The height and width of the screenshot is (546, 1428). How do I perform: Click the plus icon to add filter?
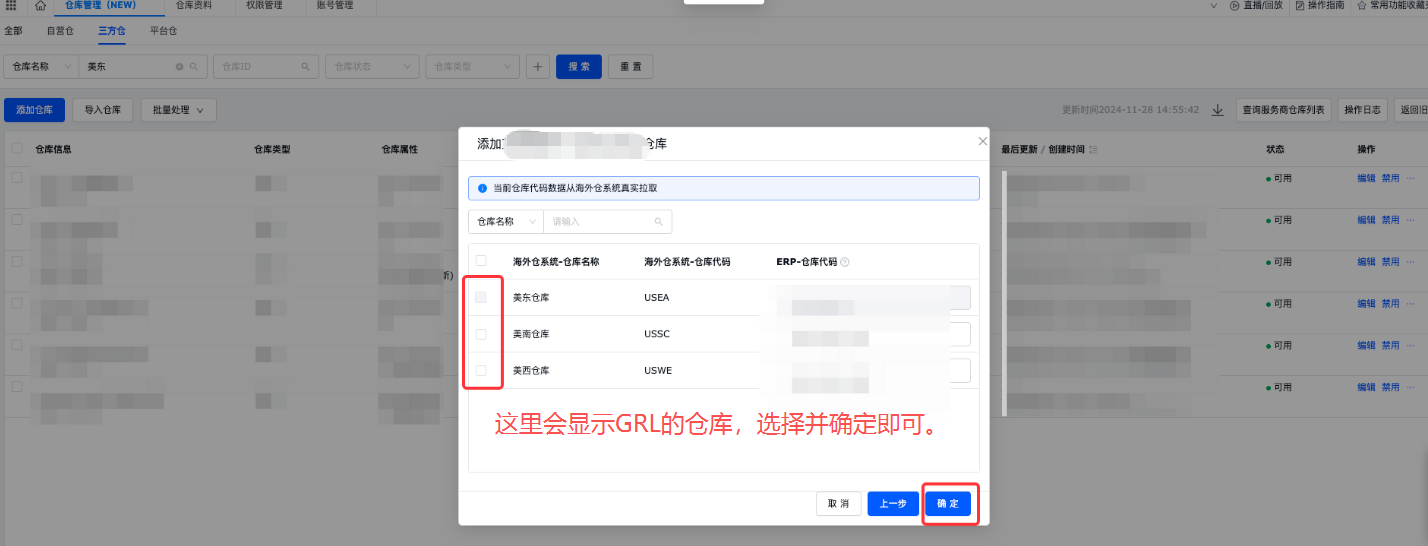[x=538, y=67]
